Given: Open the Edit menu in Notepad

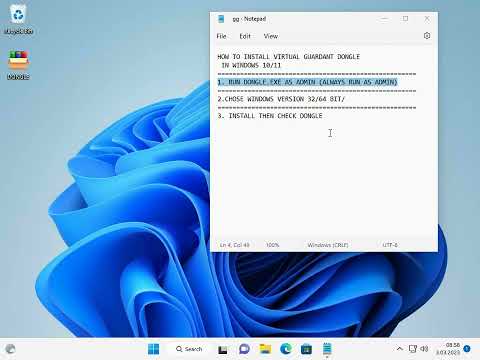Looking at the screenshot, I should coord(245,36).
